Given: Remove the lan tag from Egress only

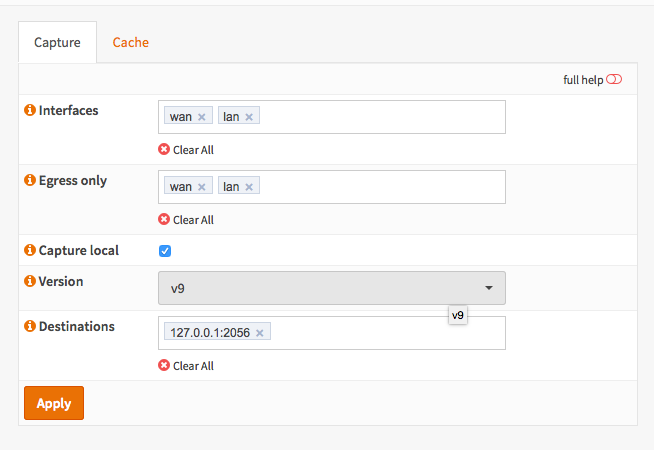Looking at the screenshot, I should pyautogui.click(x=249, y=187).
